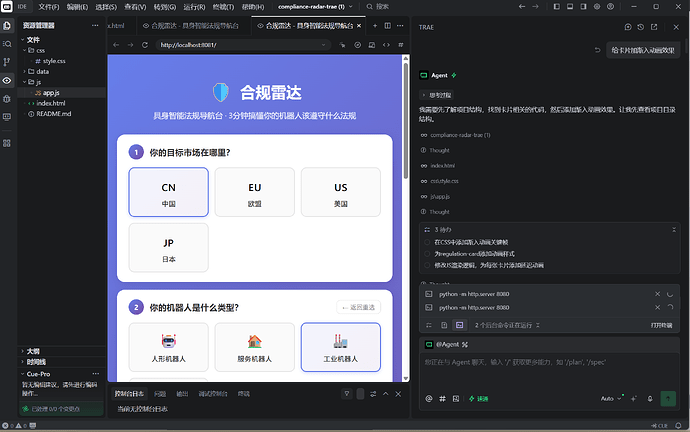The height and width of the screenshot is (432, 690).
Task: Go forward in the preview browser
Action: click(x=130, y=45)
